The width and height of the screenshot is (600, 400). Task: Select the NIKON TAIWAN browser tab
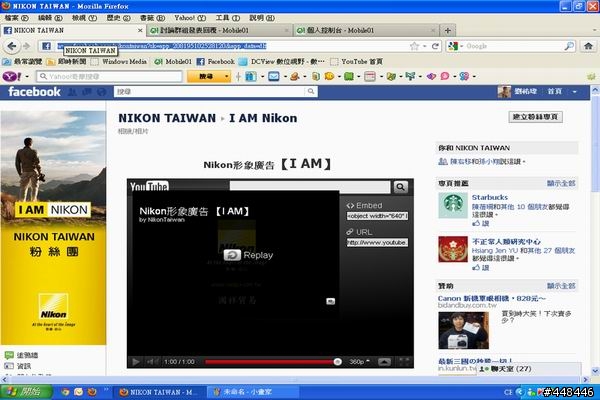point(72,30)
